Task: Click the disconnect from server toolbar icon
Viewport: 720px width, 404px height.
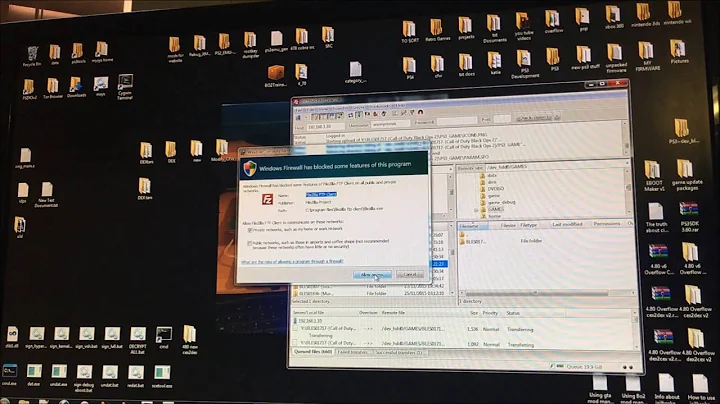Action: (375, 114)
